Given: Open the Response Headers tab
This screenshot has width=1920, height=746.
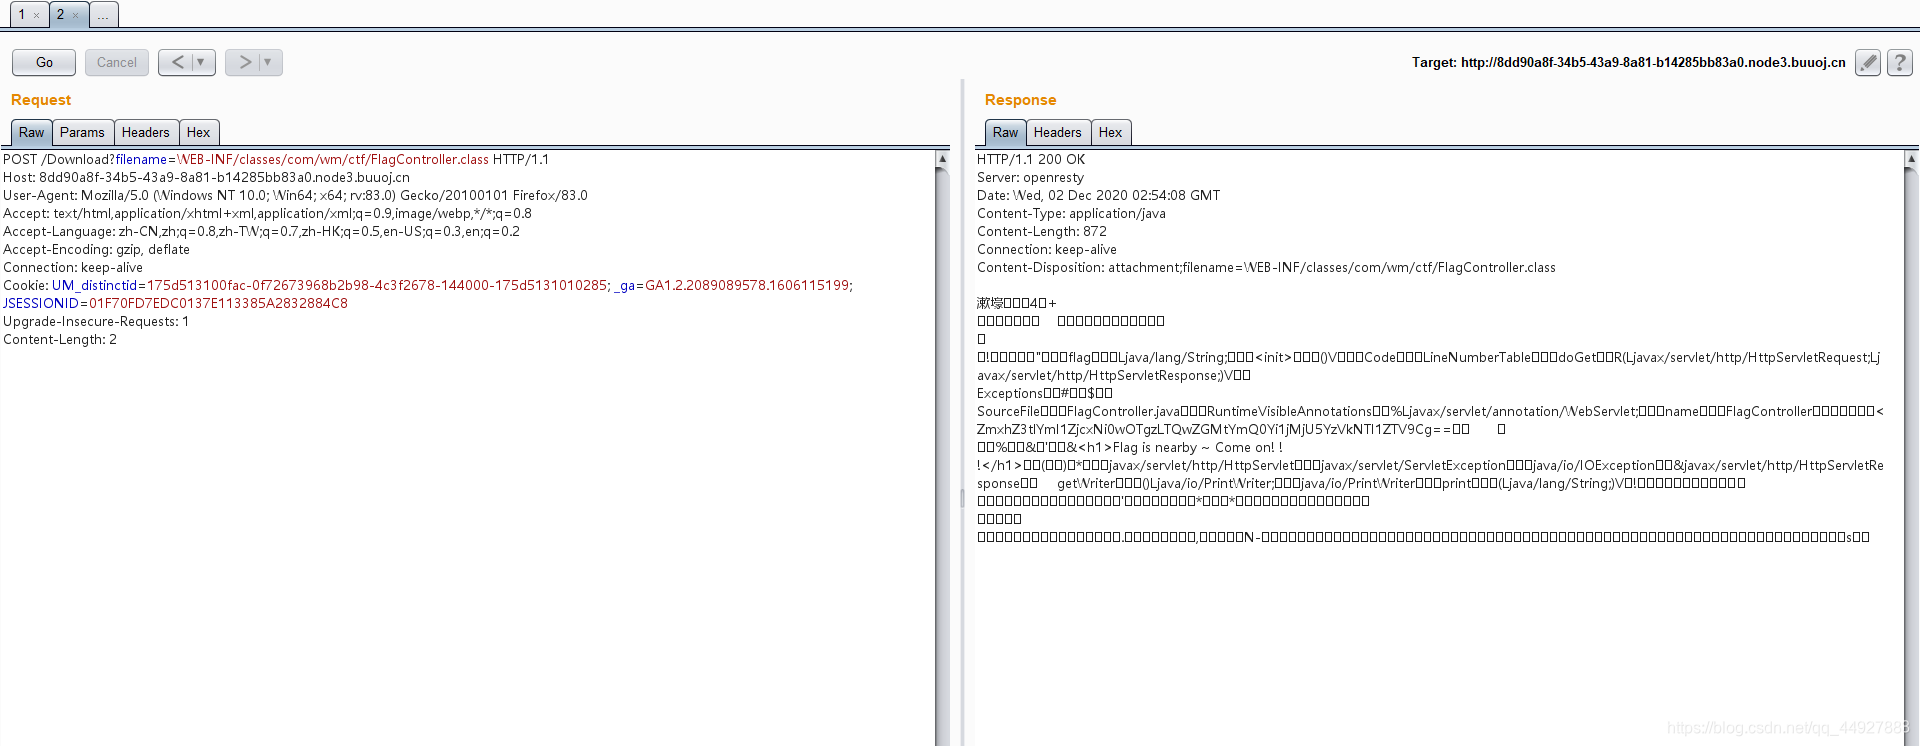Looking at the screenshot, I should [1058, 132].
